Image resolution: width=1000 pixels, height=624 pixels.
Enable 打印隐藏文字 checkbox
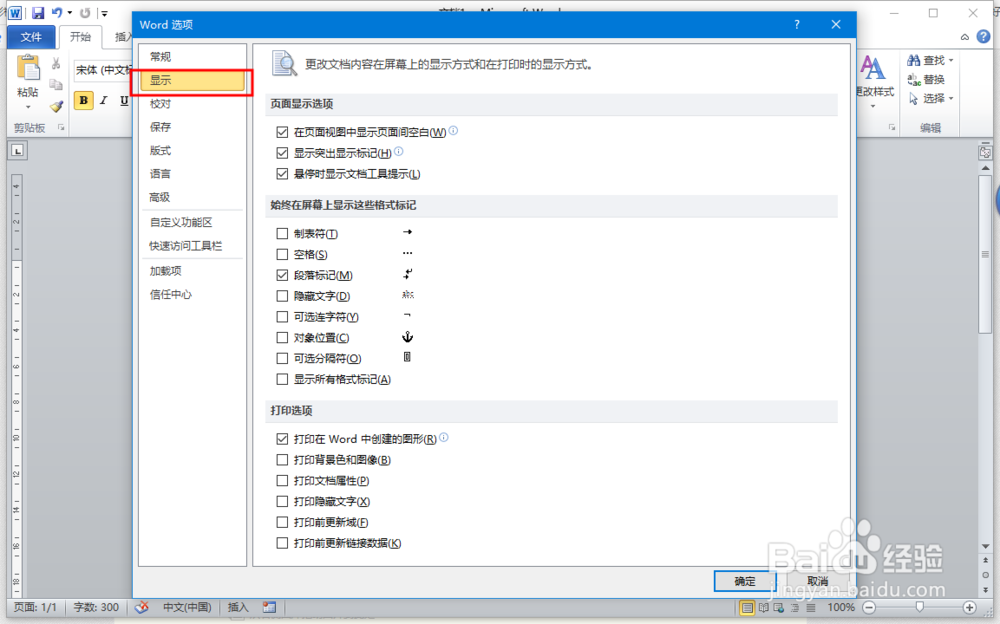[282, 501]
